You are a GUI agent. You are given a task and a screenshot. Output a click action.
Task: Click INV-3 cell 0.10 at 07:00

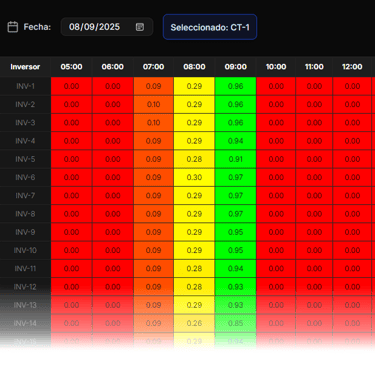click(x=153, y=123)
